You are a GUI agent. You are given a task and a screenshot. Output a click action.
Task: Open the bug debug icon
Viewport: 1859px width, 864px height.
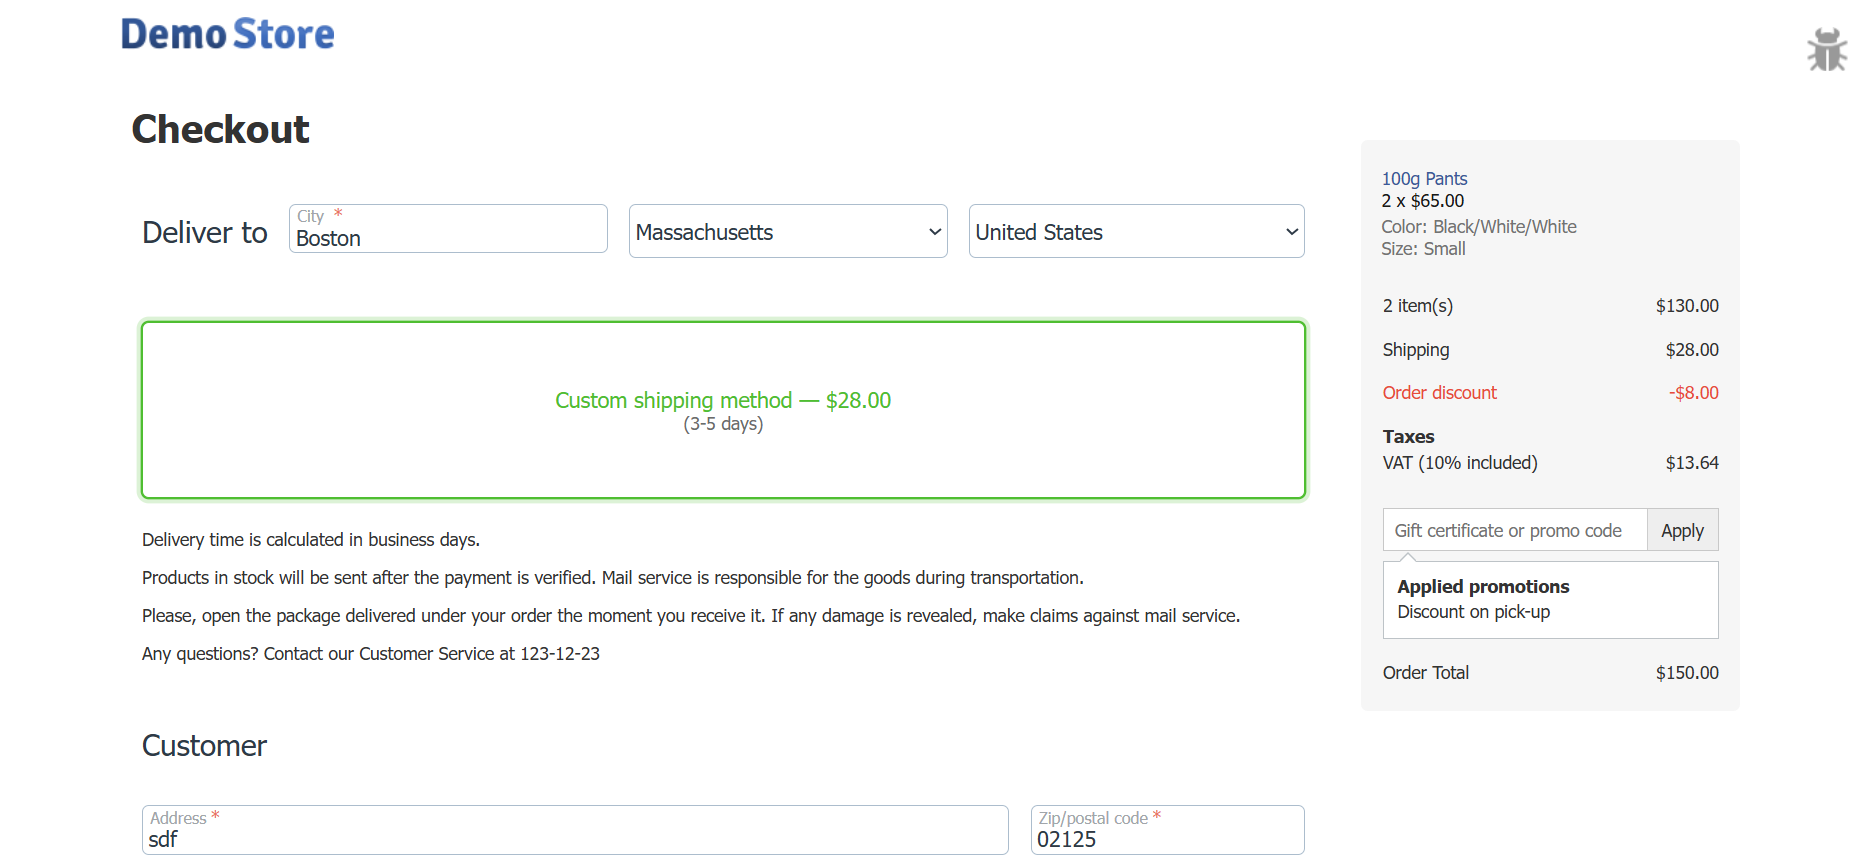coord(1826,49)
